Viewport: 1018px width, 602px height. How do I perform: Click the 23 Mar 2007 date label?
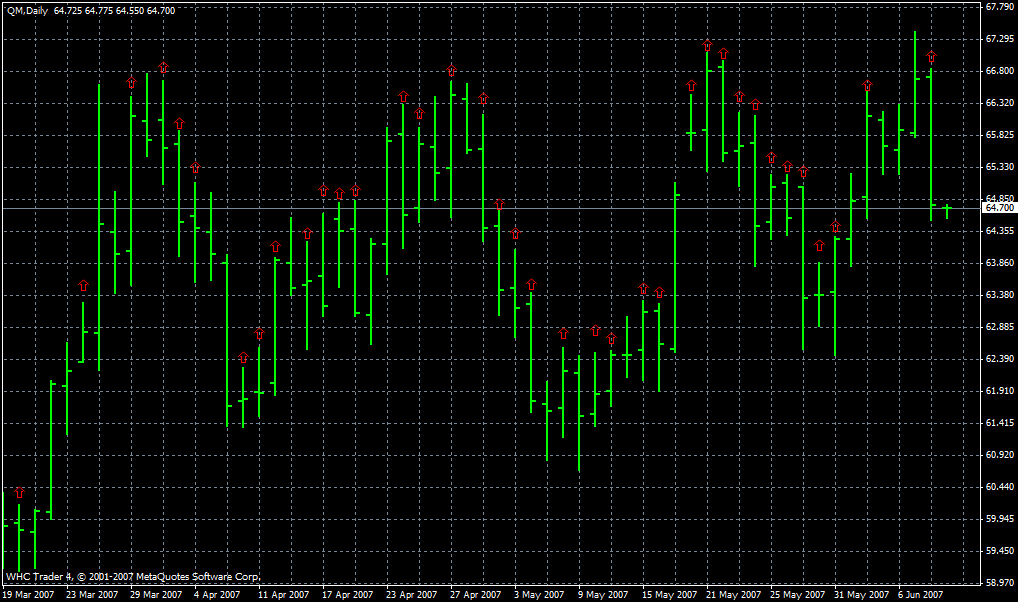(92, 594)
